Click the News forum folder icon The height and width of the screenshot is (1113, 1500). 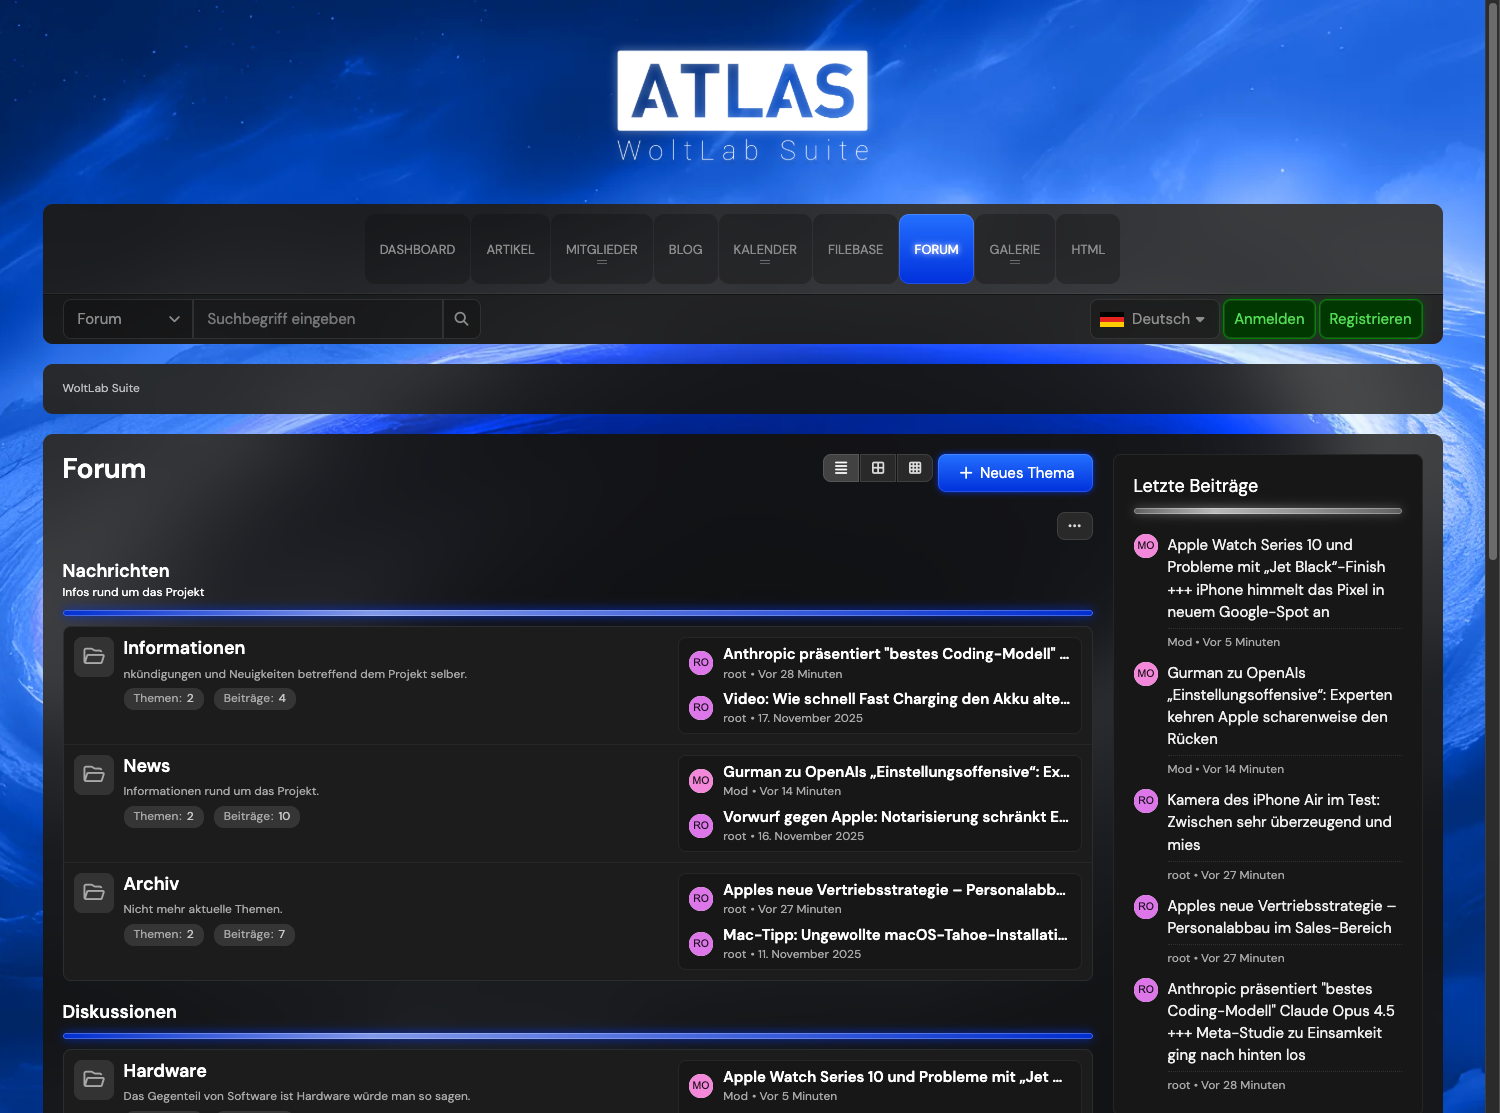tap(94, 775)
